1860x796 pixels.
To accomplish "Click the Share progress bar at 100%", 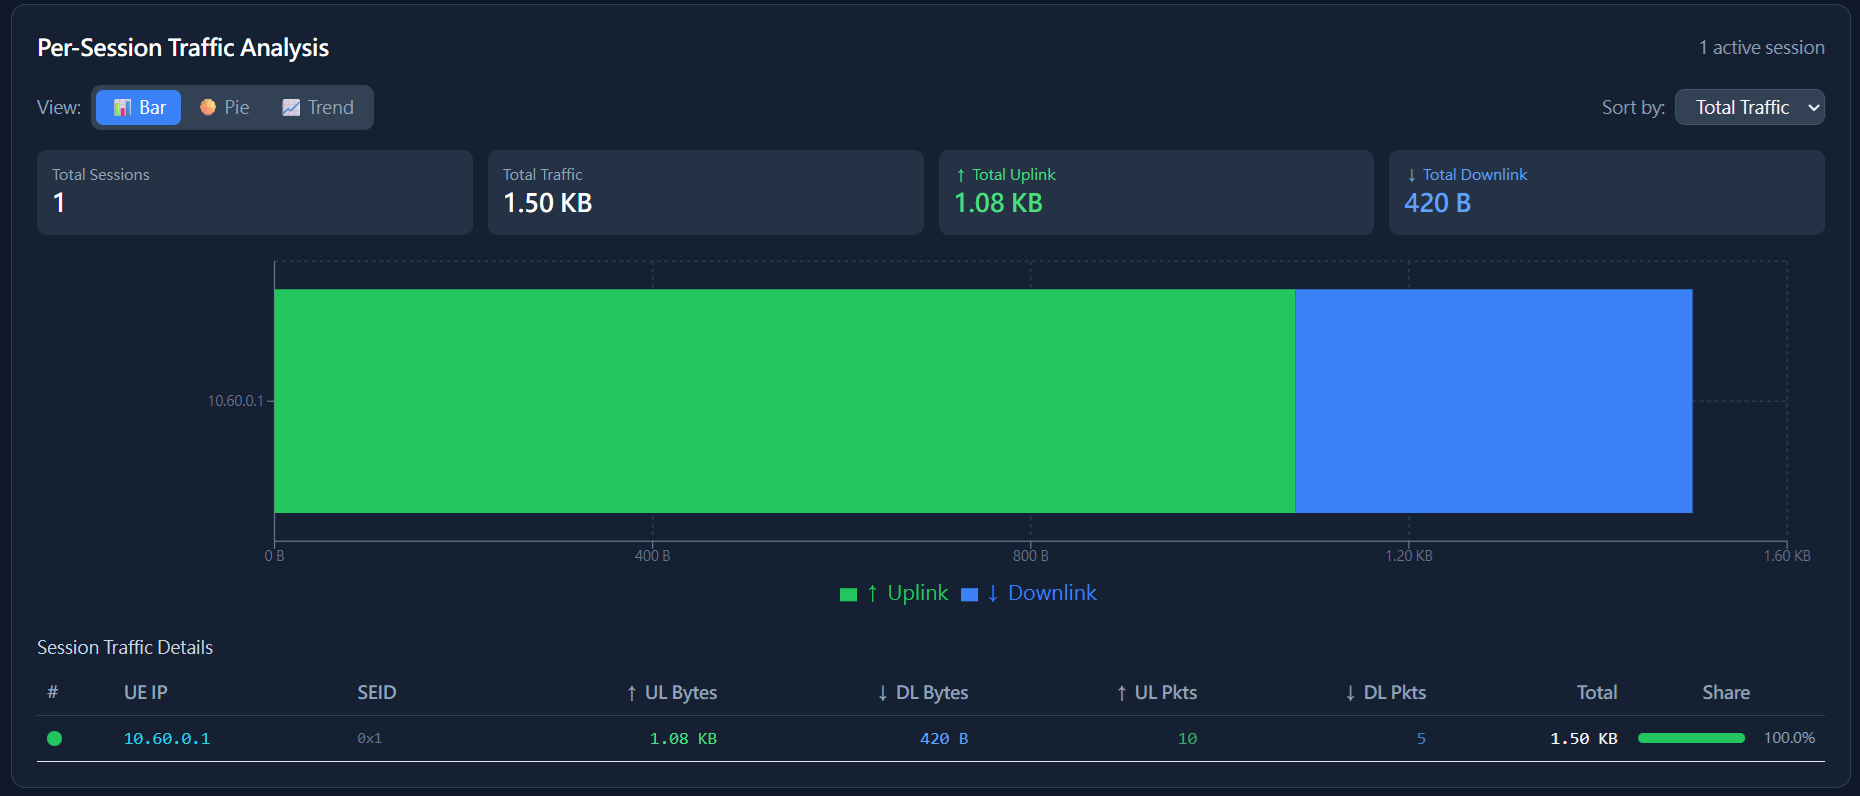I will pyautogui.click(x=1691, y=738).
